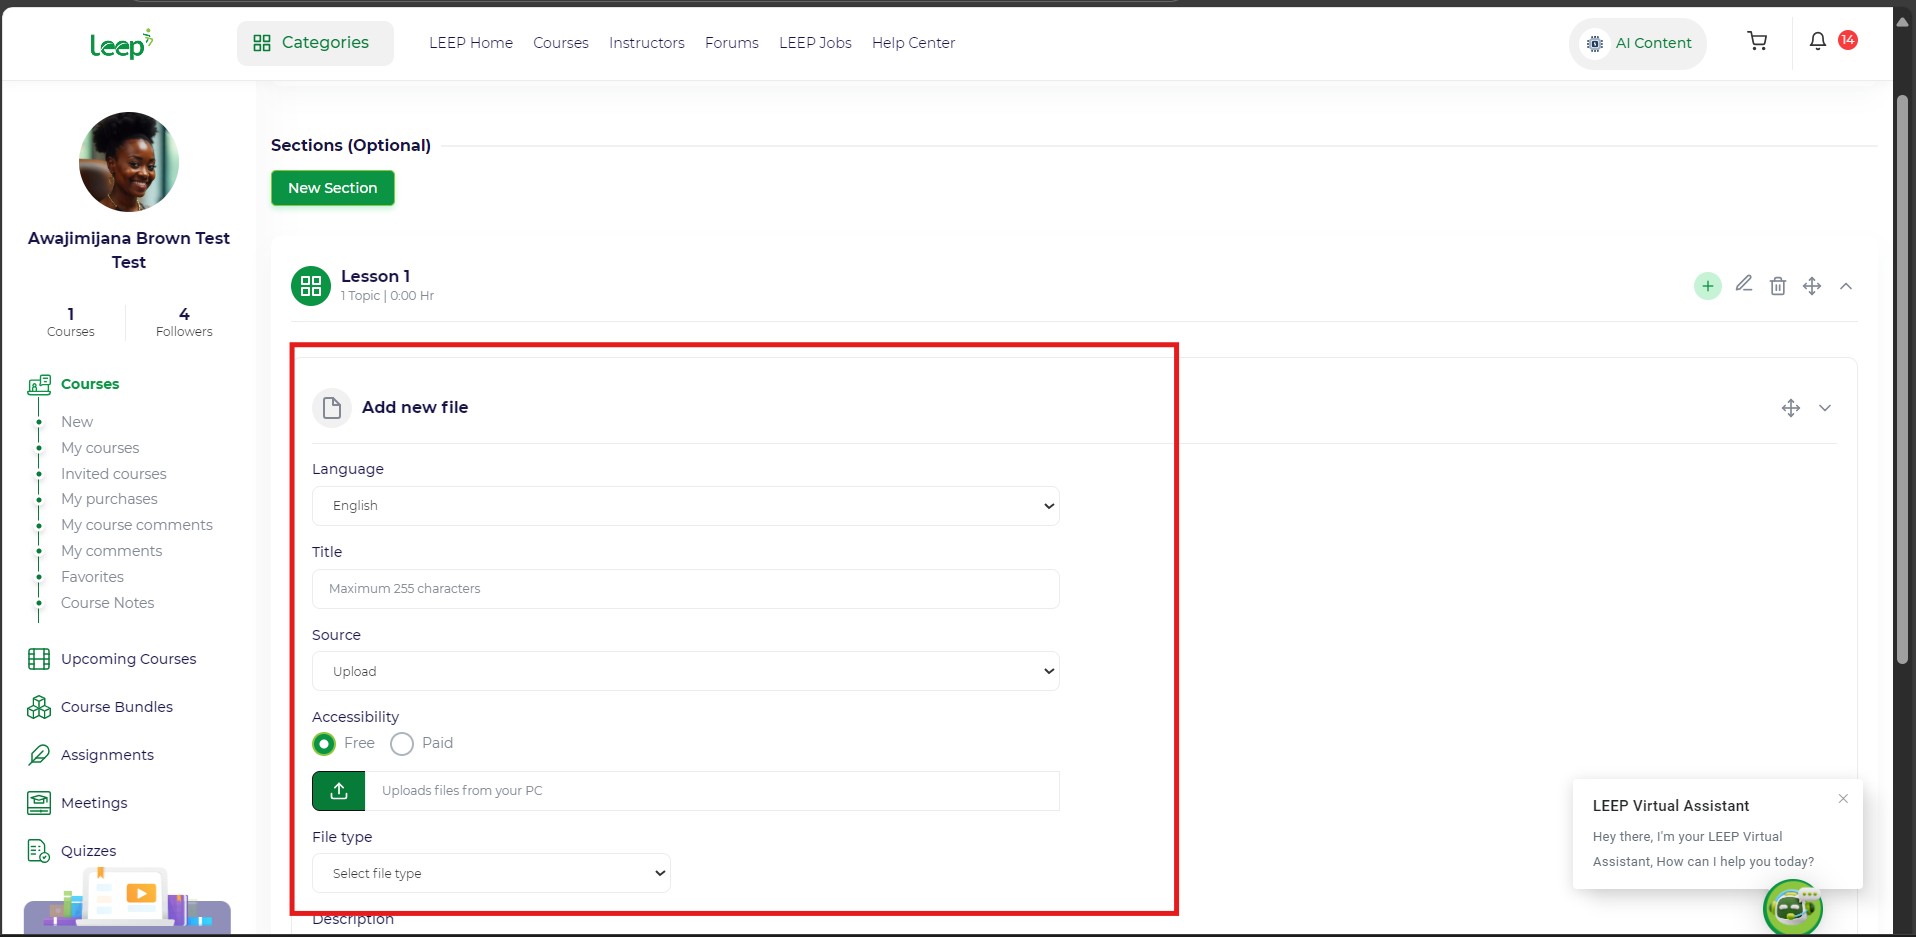1916x937 pixels.
Task: Delete Lesson 1 using the trash icon
Action: tap(1777, 286)
